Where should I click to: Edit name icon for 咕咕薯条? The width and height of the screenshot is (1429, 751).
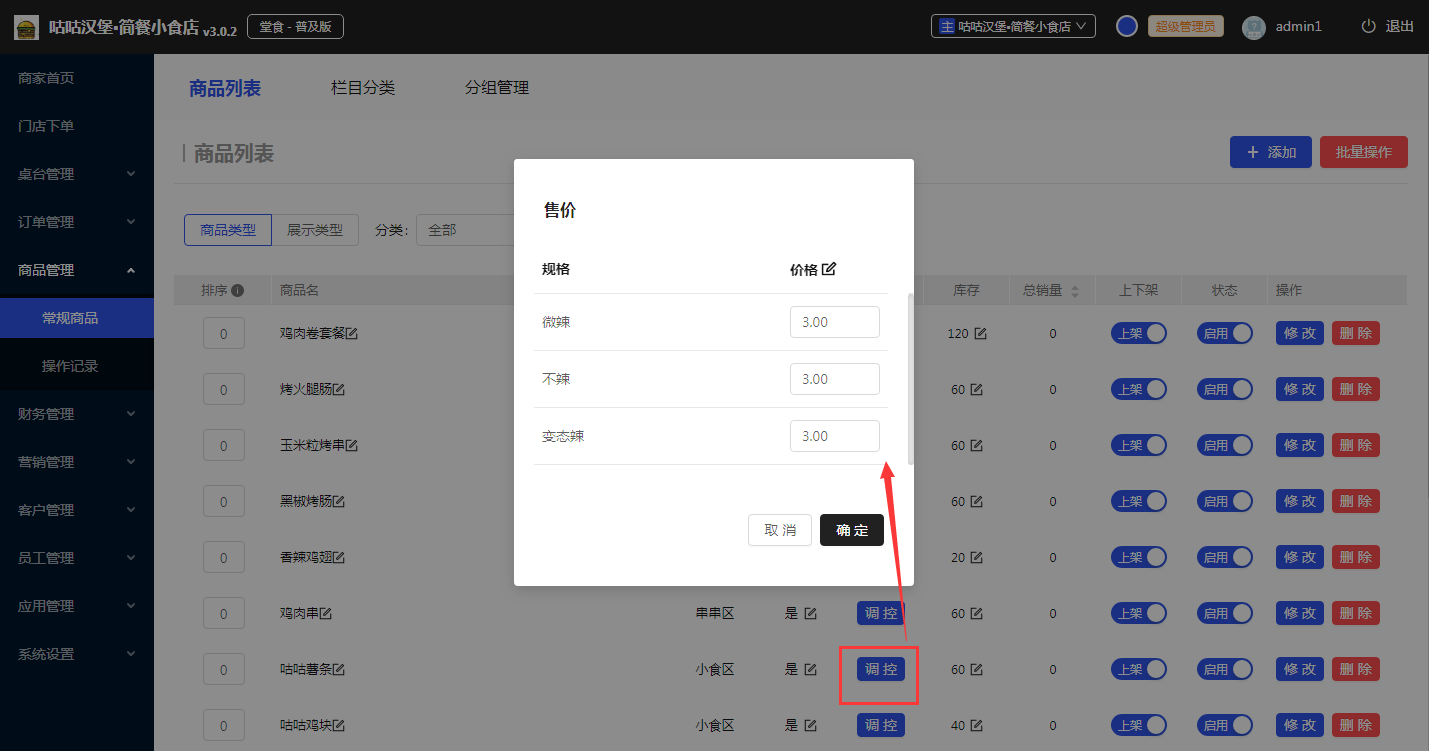click(x=338, y=669)
